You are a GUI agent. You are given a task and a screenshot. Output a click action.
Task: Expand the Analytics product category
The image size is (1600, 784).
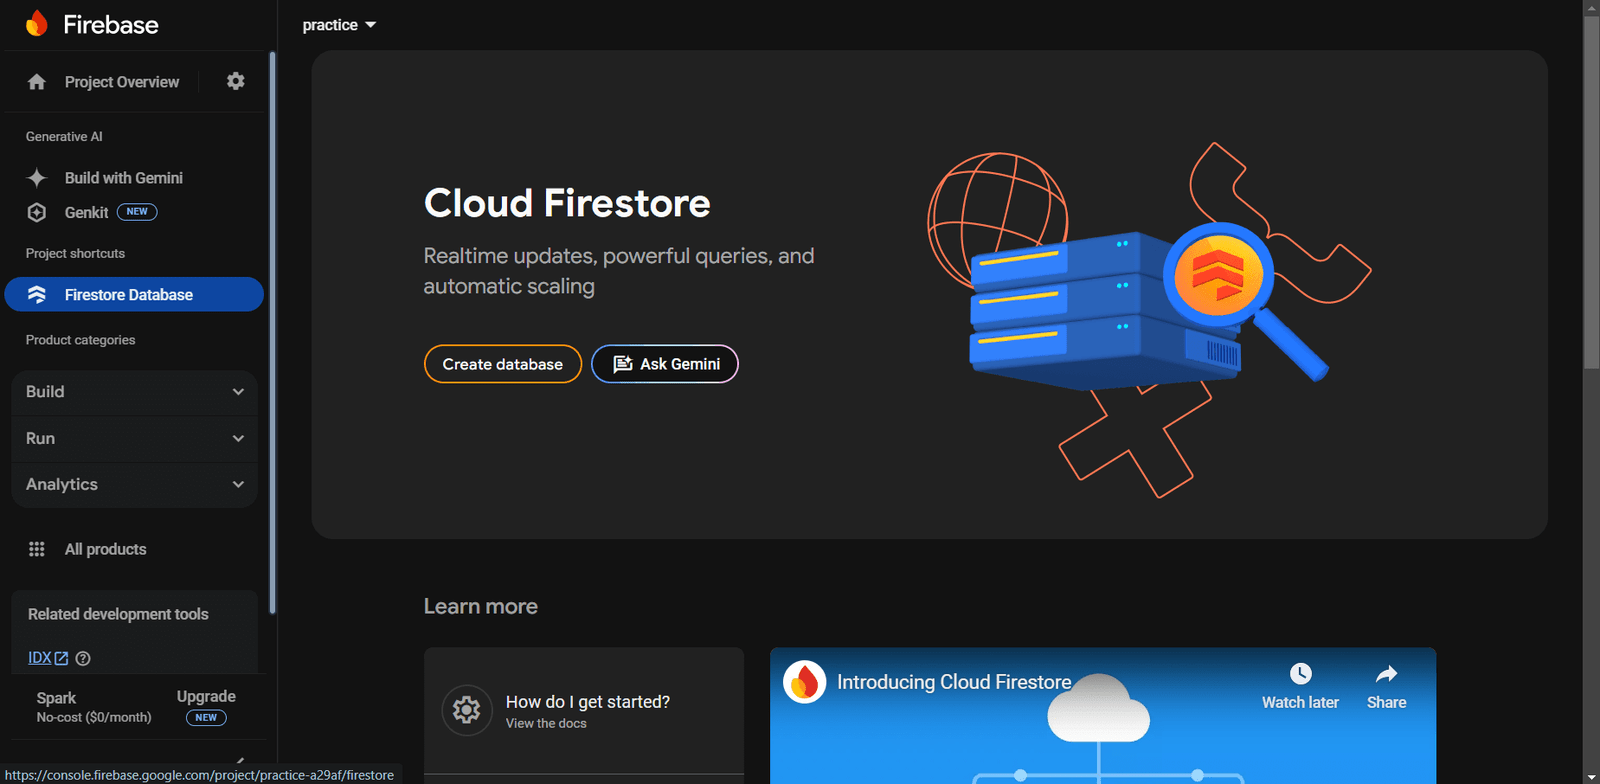point(134,484)
